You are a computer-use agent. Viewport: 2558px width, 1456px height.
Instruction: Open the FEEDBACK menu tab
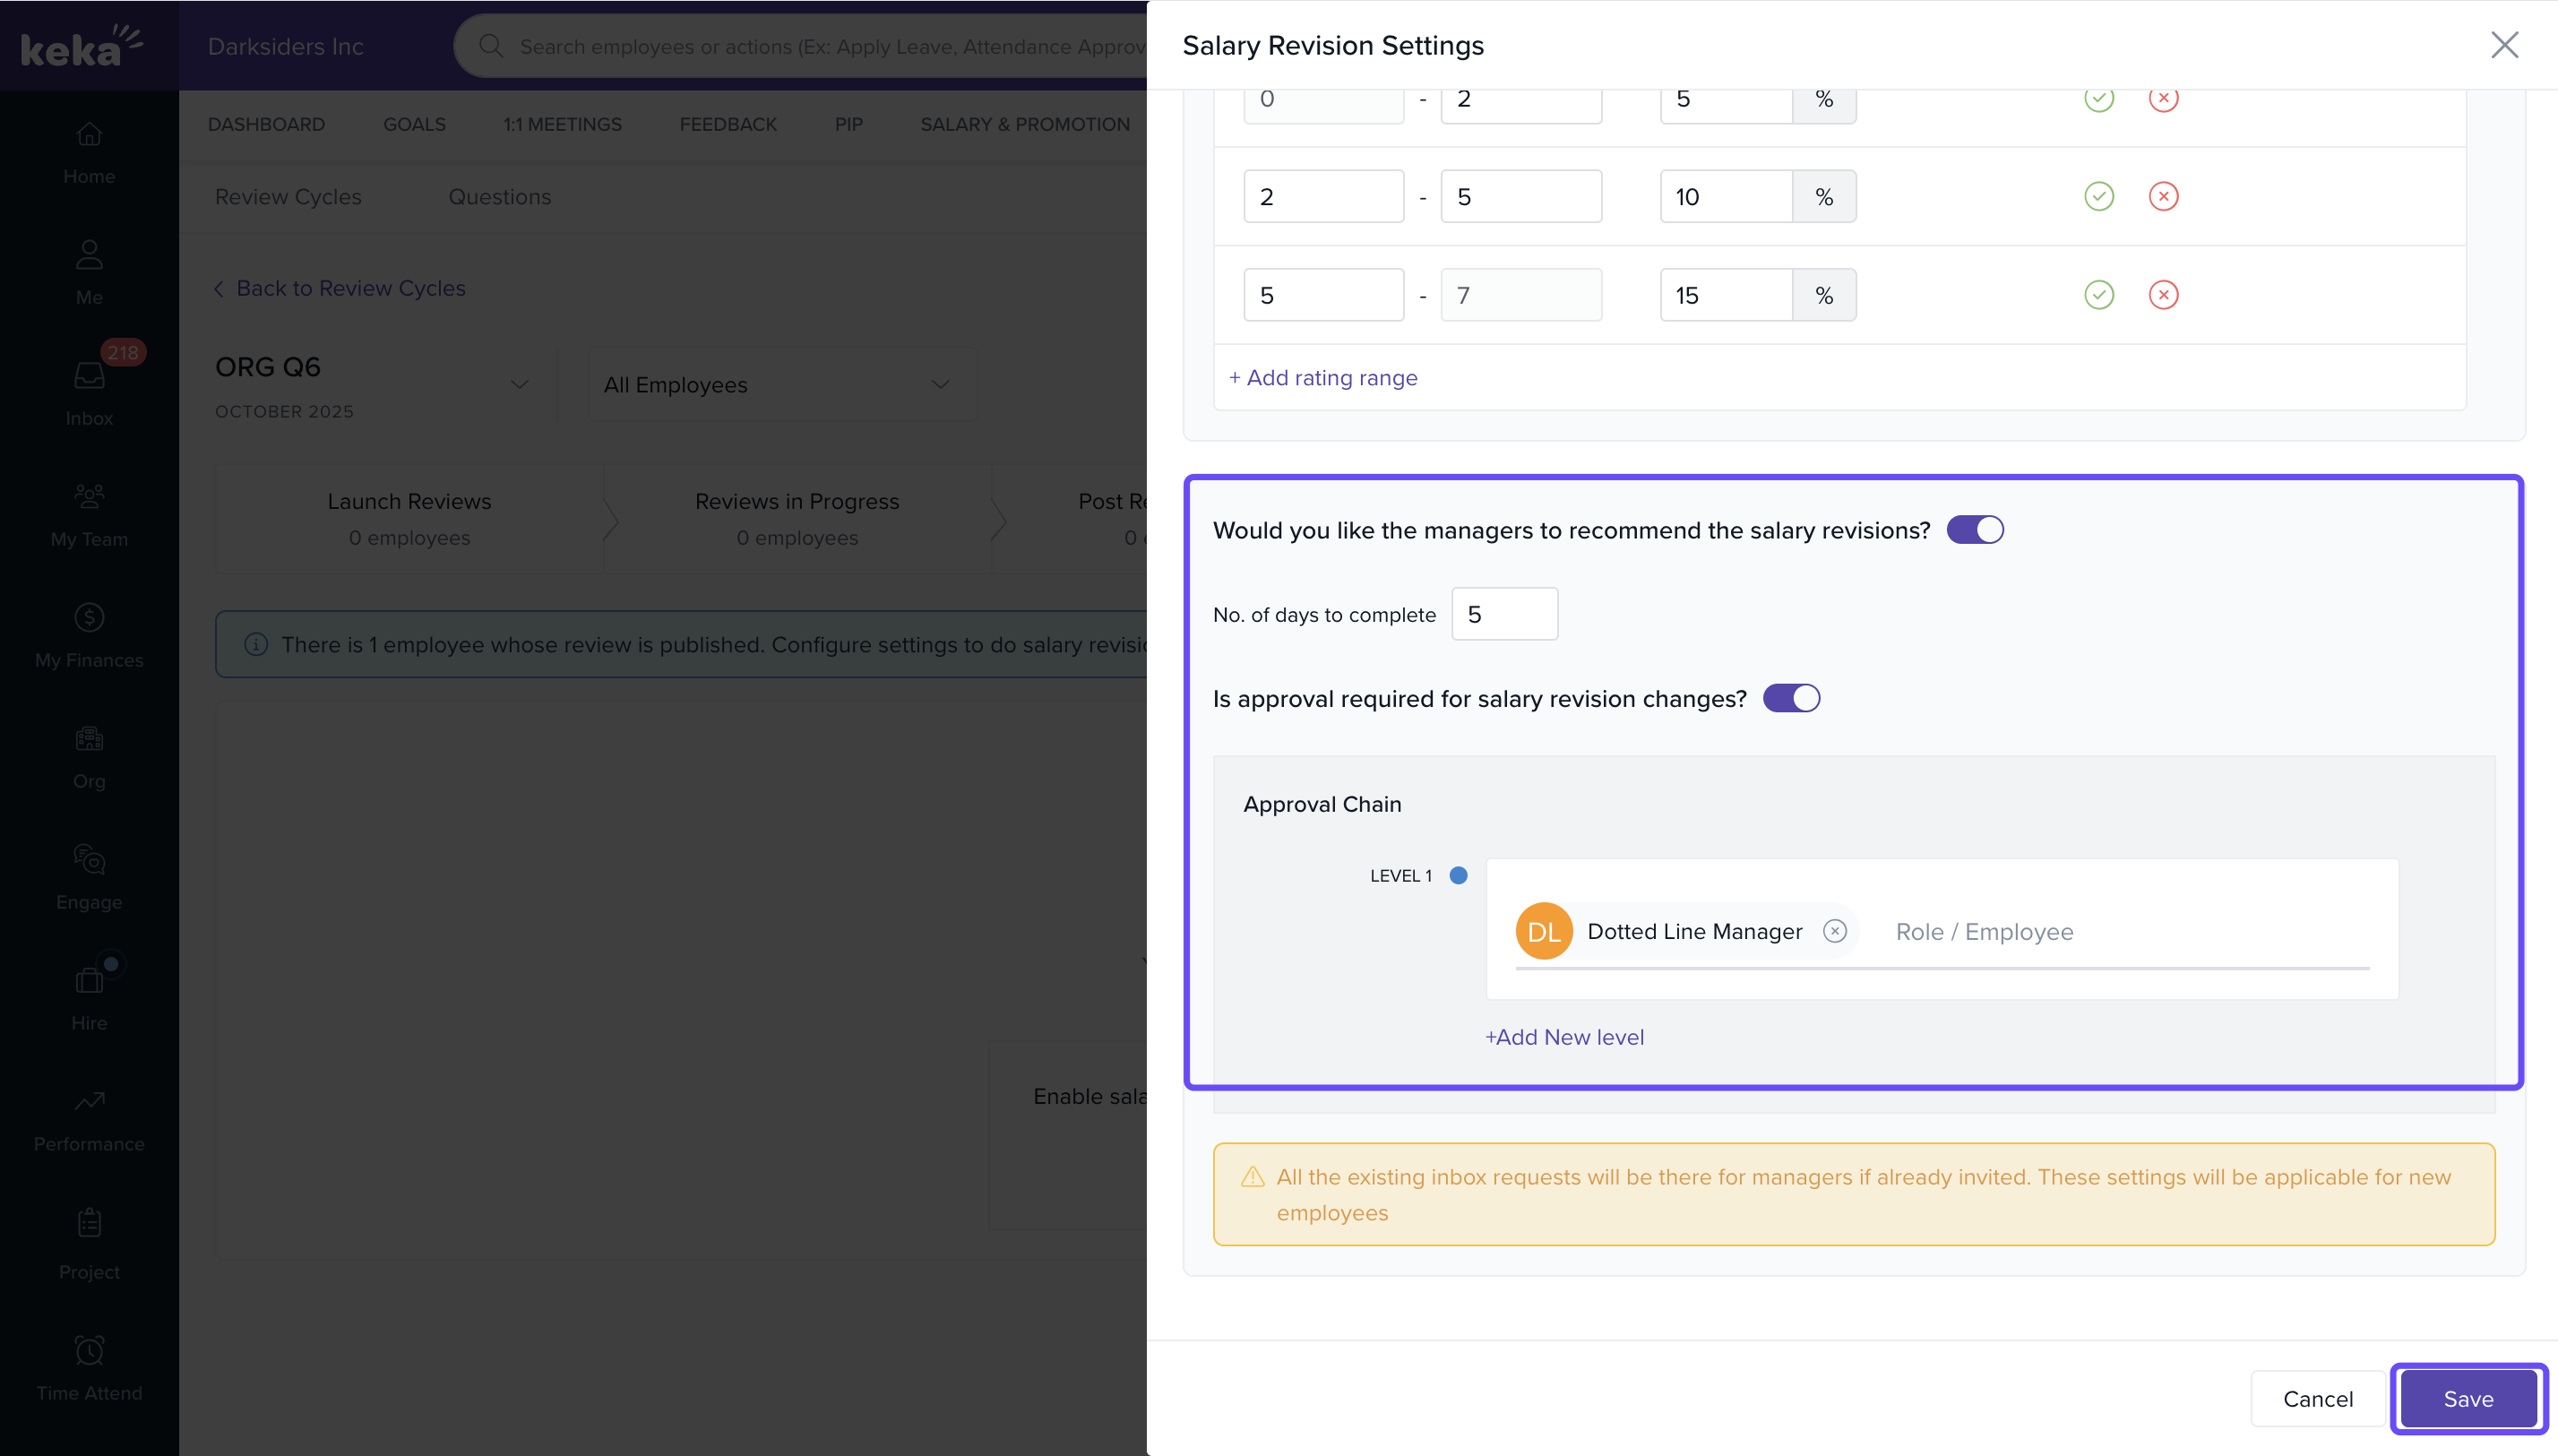[x=727, y=124]
